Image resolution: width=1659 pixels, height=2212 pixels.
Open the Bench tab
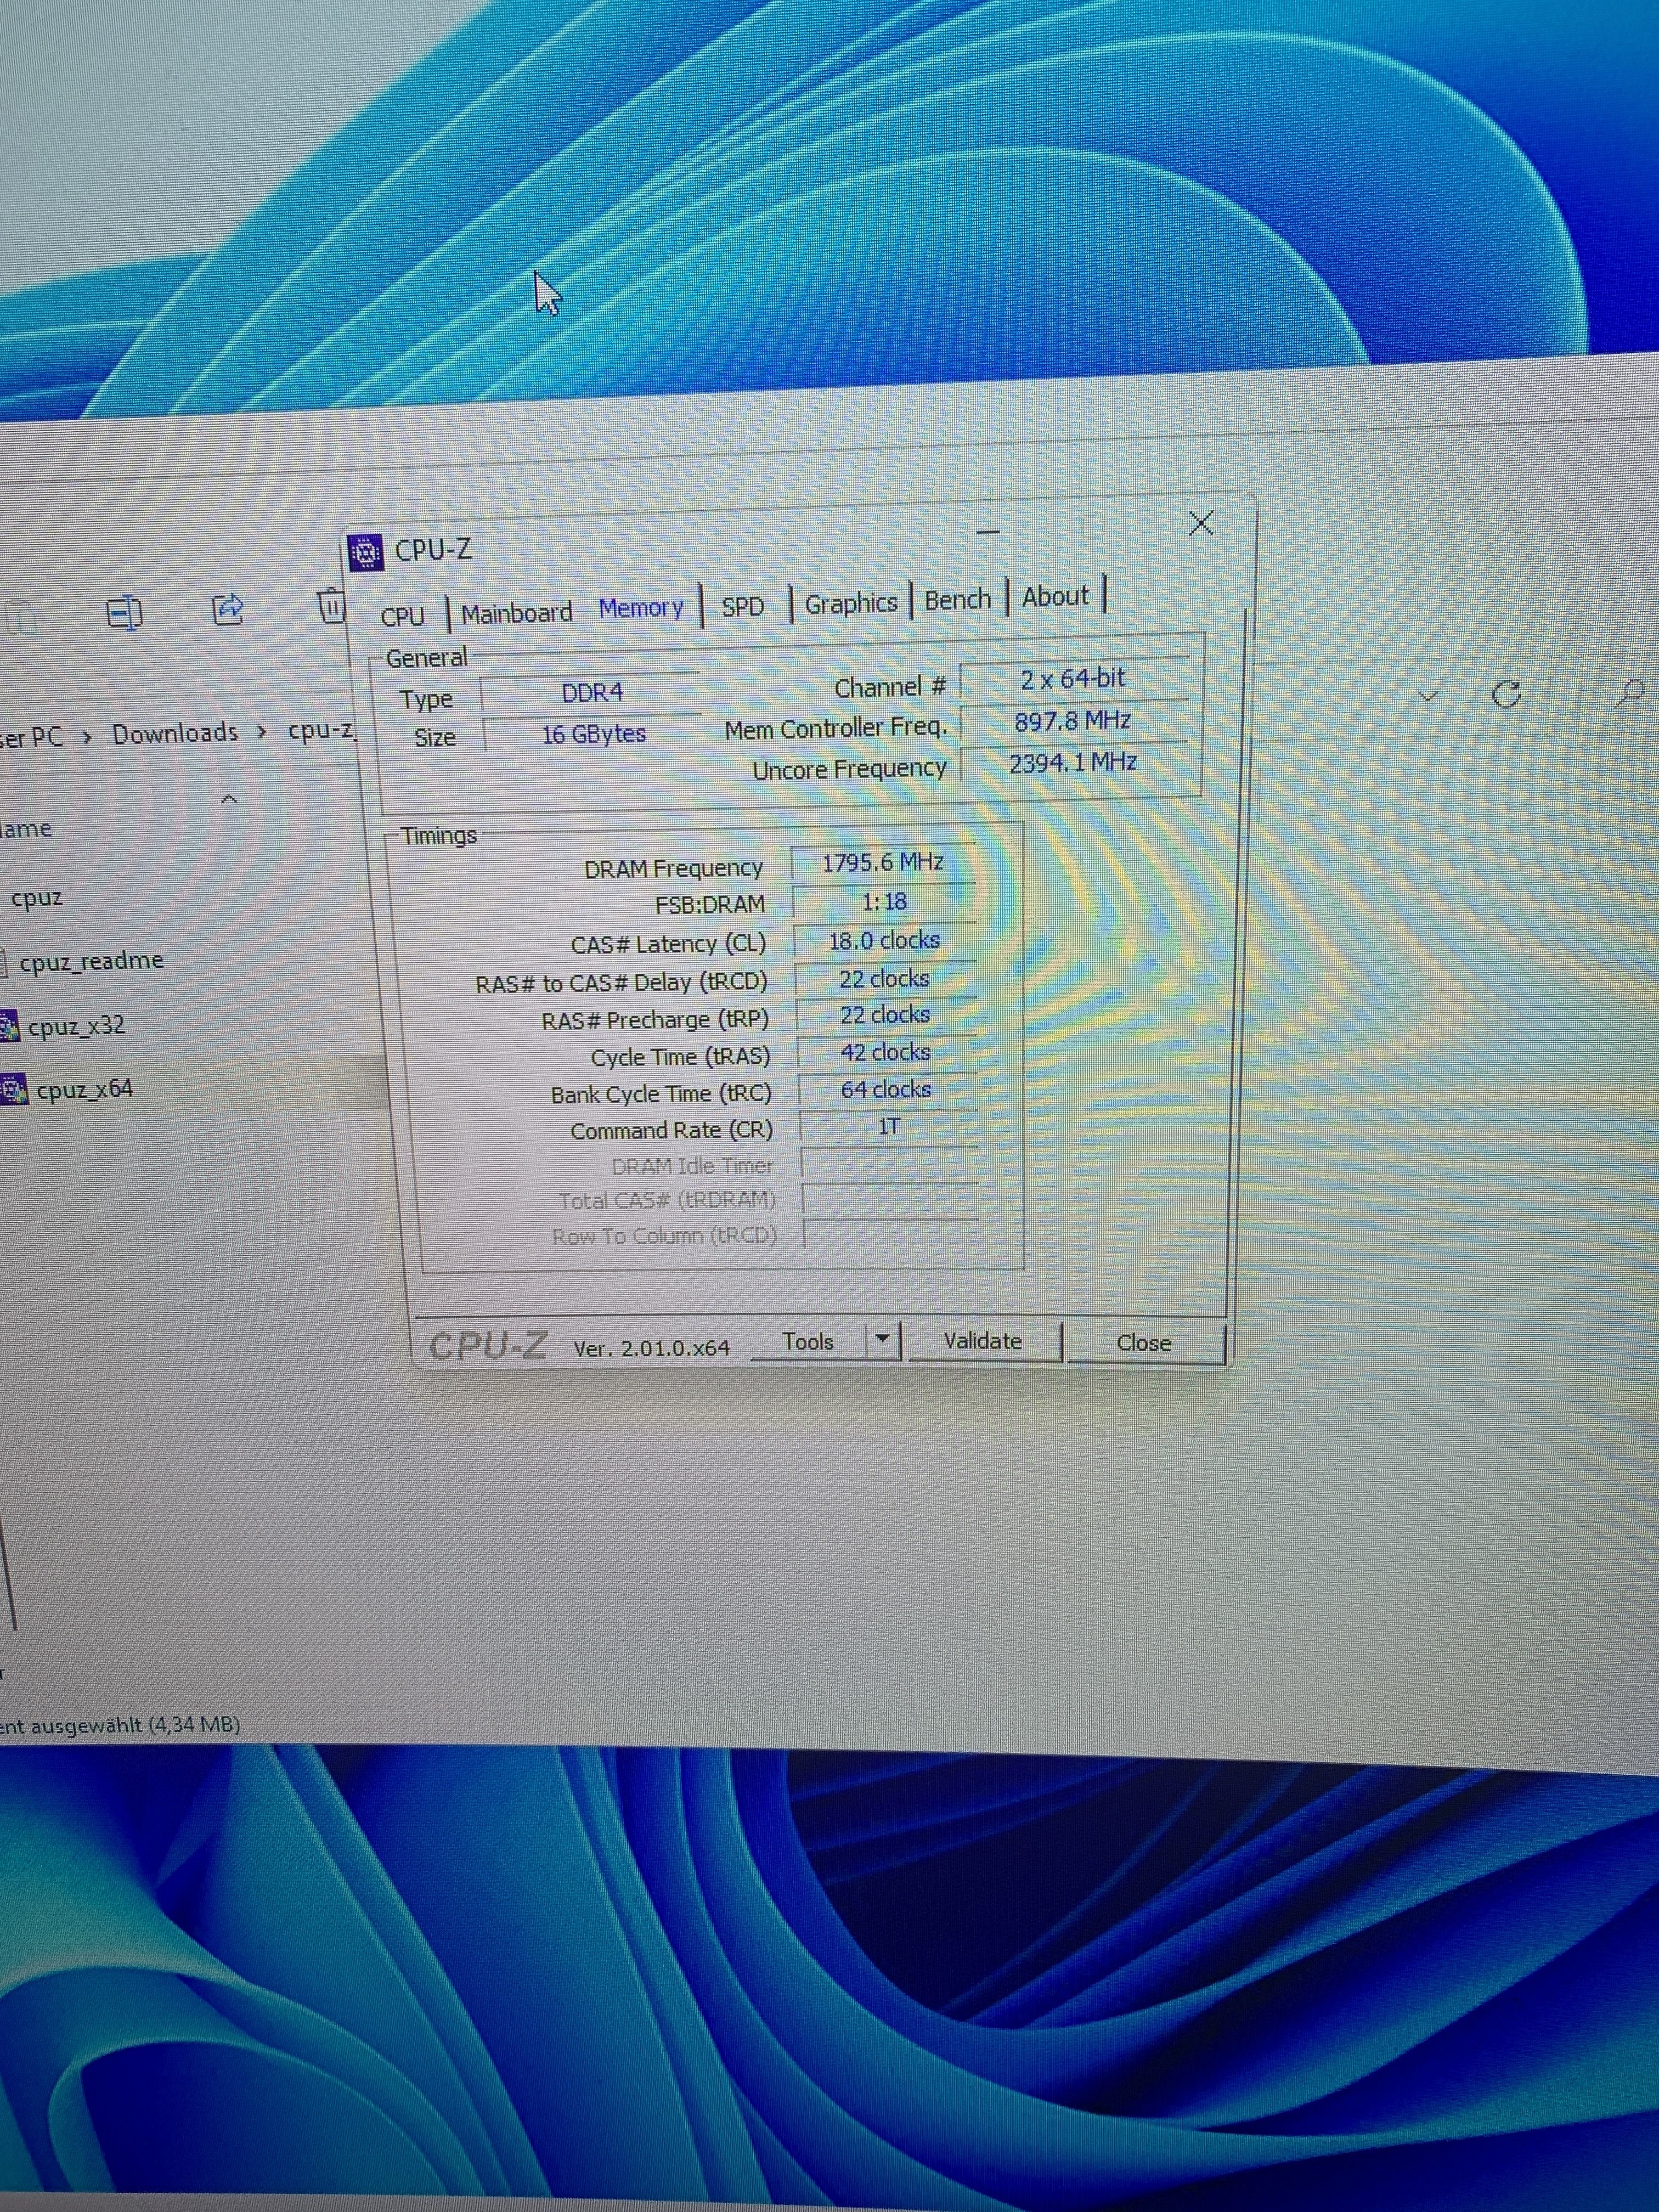(x=957, y=600)
